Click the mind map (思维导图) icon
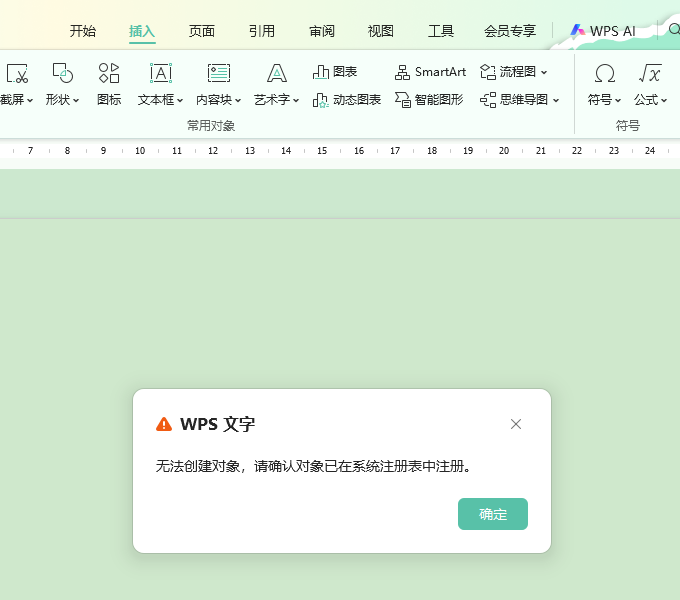Image resolution: width=680 pixels, height=600 pixels. 488,100
